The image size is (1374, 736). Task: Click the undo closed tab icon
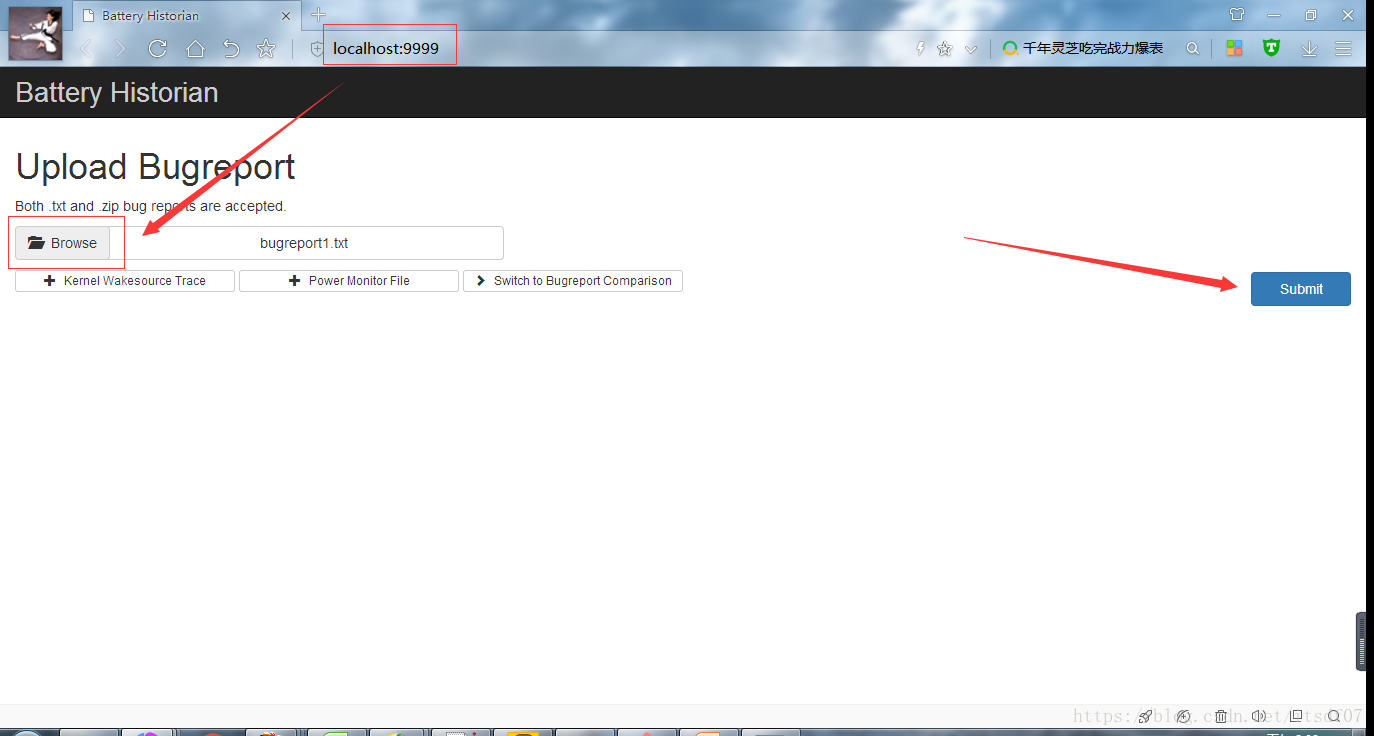pyautogui.click(x=231, y=48)
